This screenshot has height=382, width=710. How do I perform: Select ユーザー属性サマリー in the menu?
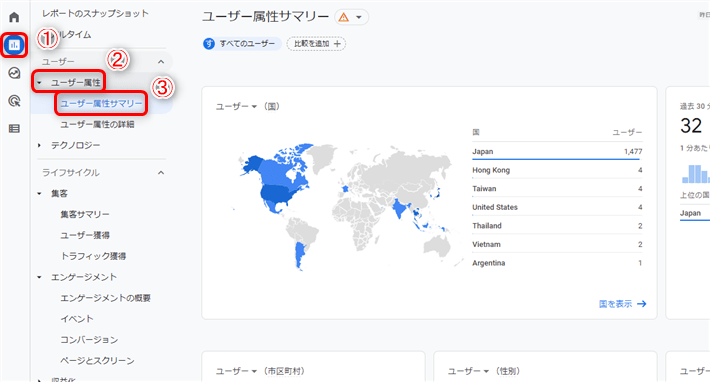[x=101, y=103]
